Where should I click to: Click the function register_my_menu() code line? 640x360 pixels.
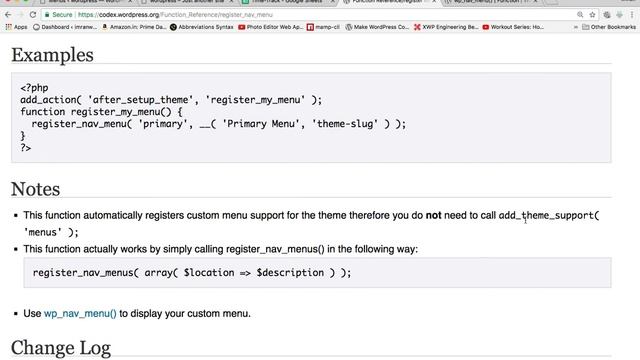(101, 112)
